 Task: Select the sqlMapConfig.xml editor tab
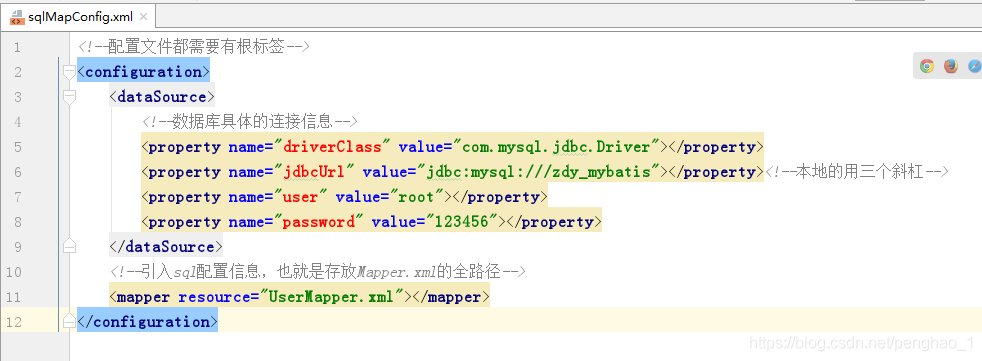(78, 17)
